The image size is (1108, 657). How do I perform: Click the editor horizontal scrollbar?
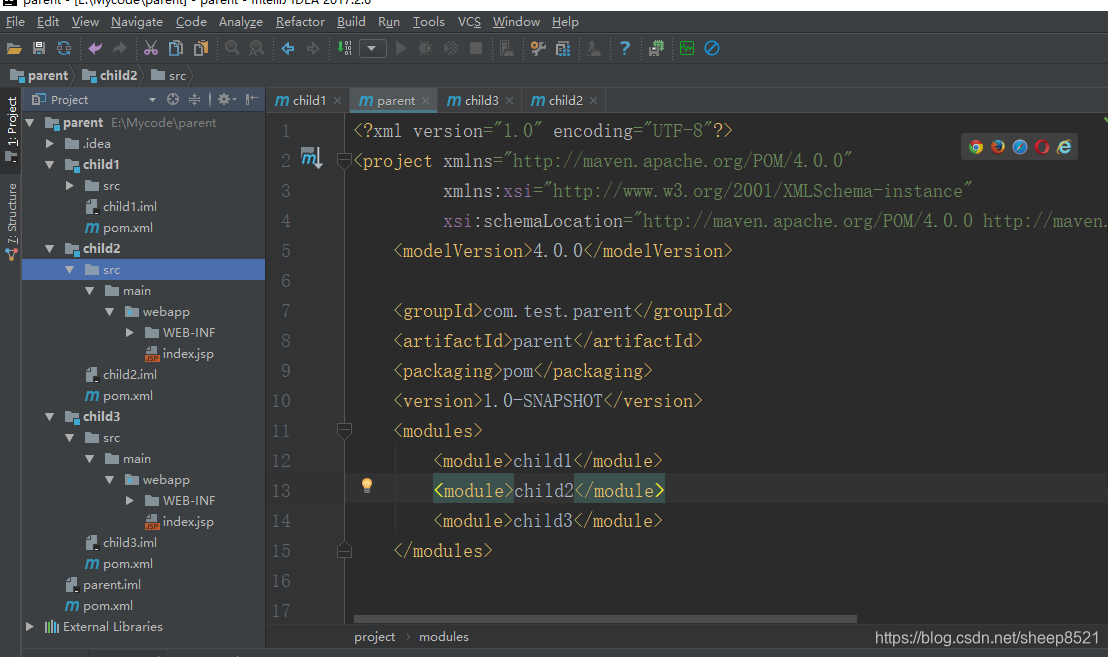pos(606,619)
